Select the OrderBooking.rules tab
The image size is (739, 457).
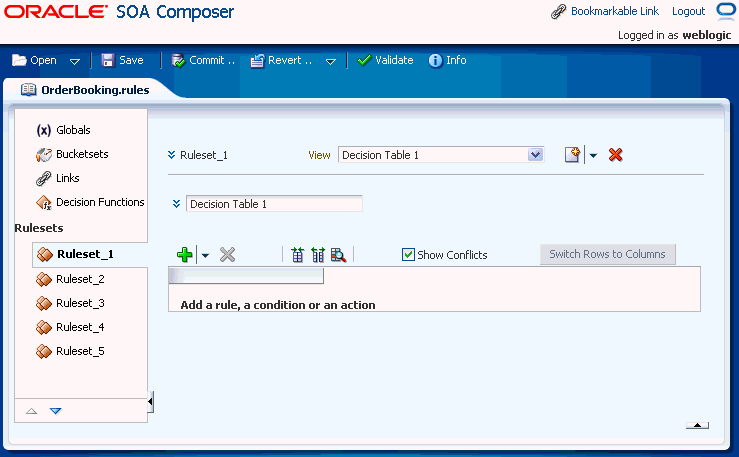click(85, 90)
